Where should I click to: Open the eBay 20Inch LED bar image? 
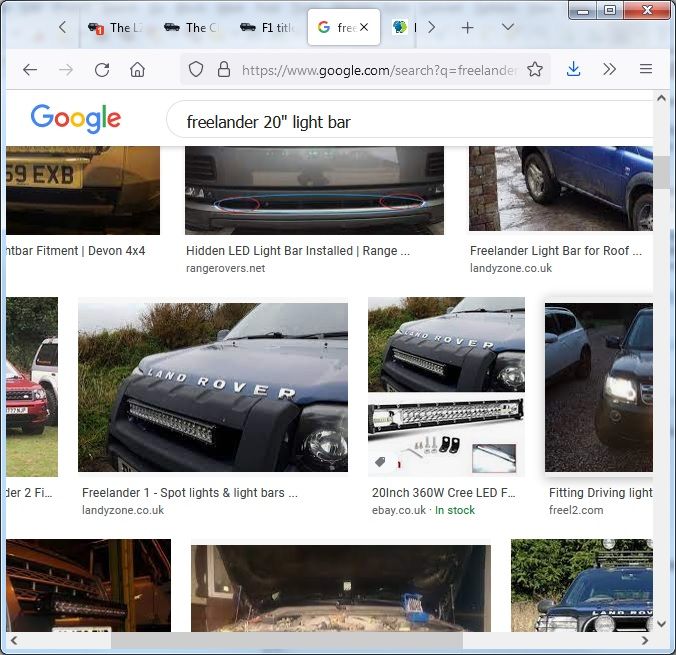pyautogui.click(x=446, y=387)
